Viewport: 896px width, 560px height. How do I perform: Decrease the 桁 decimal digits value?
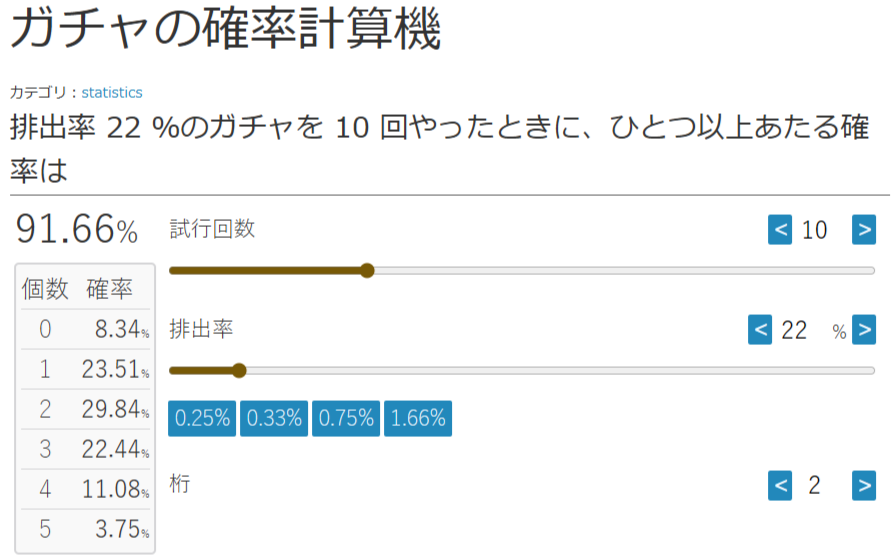click(780, 486)
